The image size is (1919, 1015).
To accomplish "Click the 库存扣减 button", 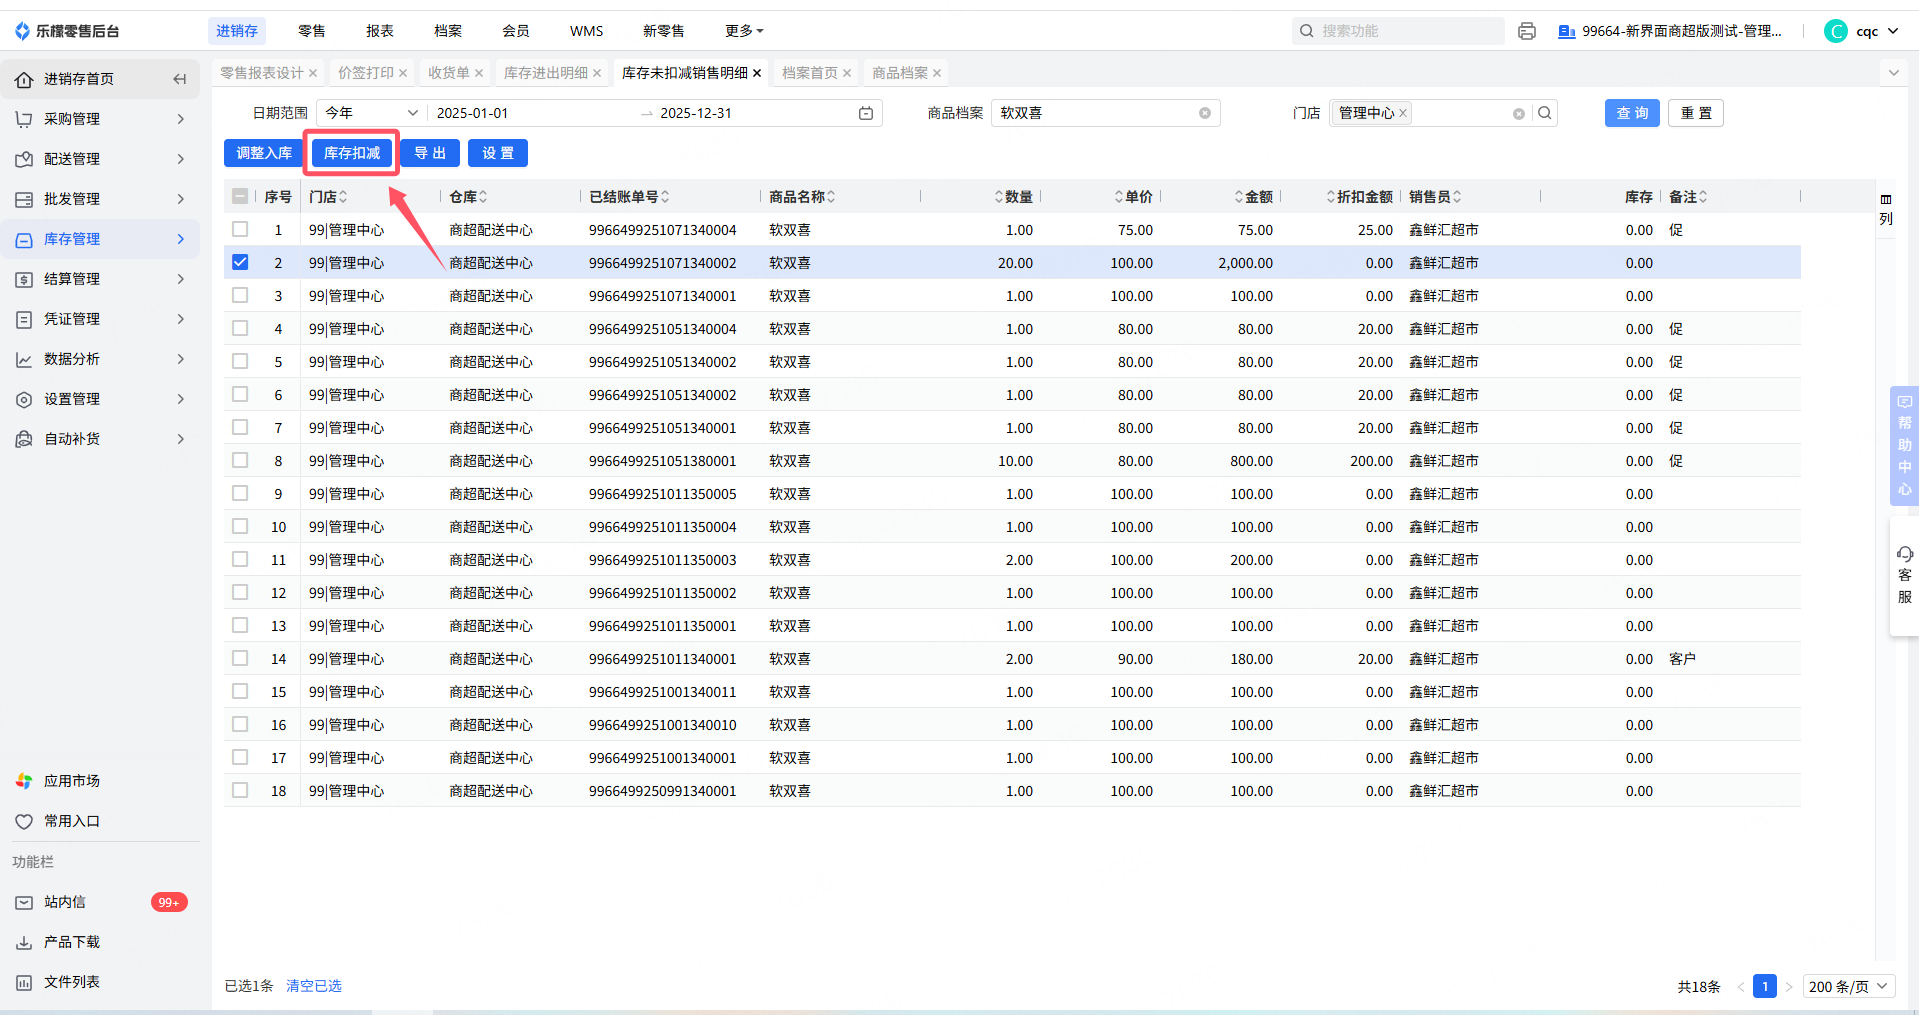I will tap(352, 153).
